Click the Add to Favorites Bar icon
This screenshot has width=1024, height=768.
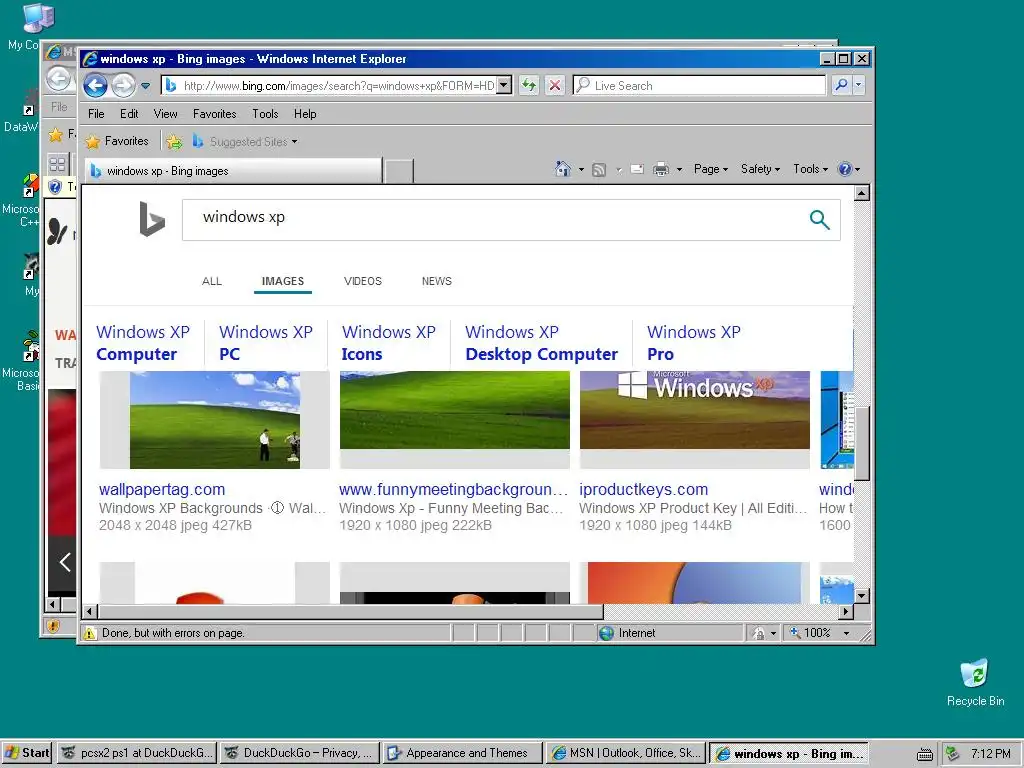174,141
